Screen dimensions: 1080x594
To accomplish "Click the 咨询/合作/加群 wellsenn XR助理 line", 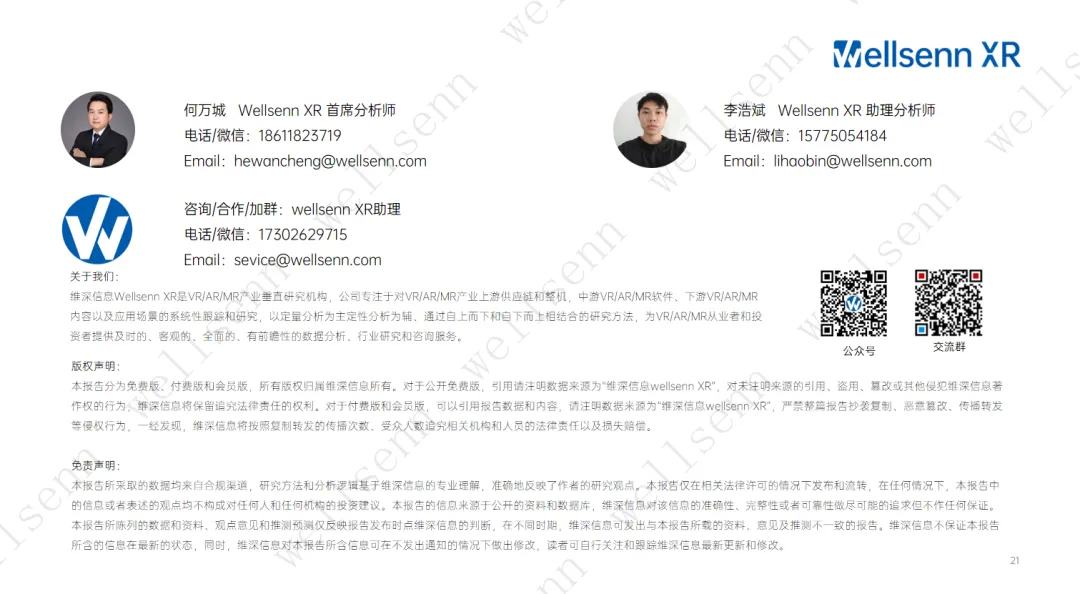I will pos(292,209).
